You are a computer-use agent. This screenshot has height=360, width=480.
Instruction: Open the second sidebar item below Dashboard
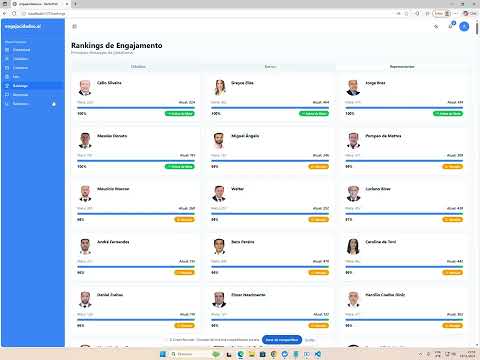pyautogui.click(x=33, y=68)
